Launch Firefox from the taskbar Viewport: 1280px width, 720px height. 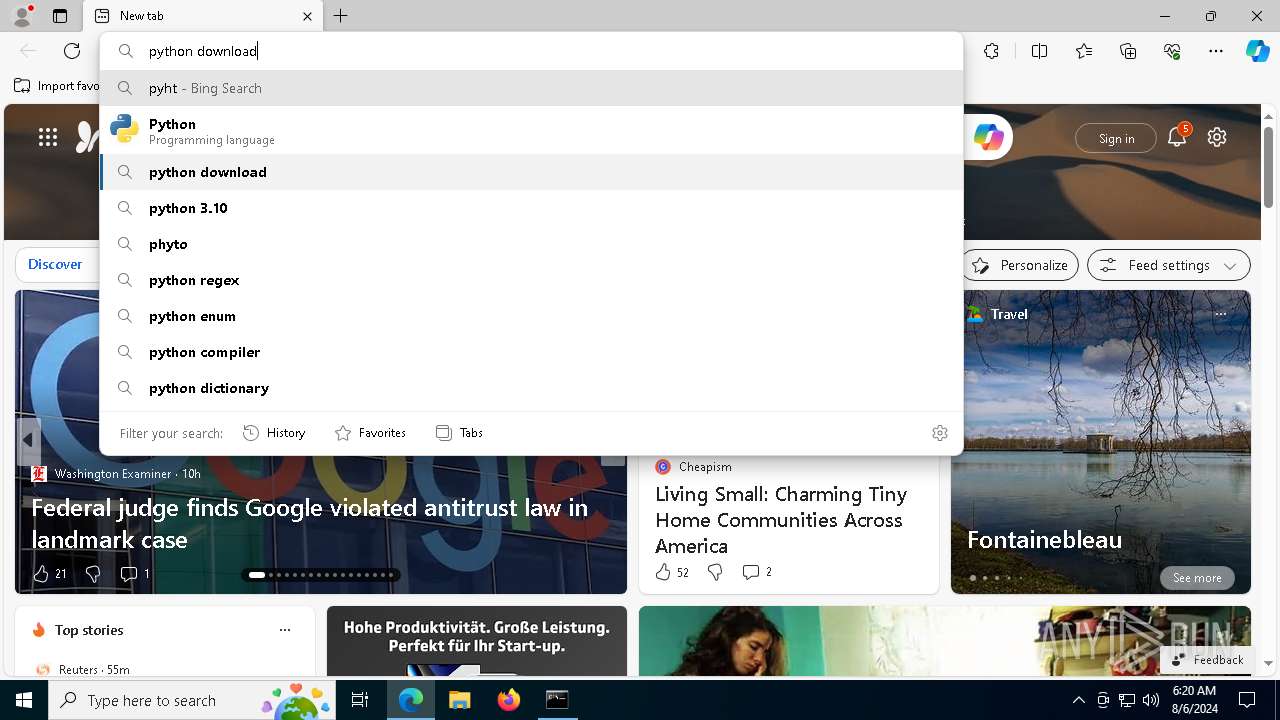coord(508,700)
